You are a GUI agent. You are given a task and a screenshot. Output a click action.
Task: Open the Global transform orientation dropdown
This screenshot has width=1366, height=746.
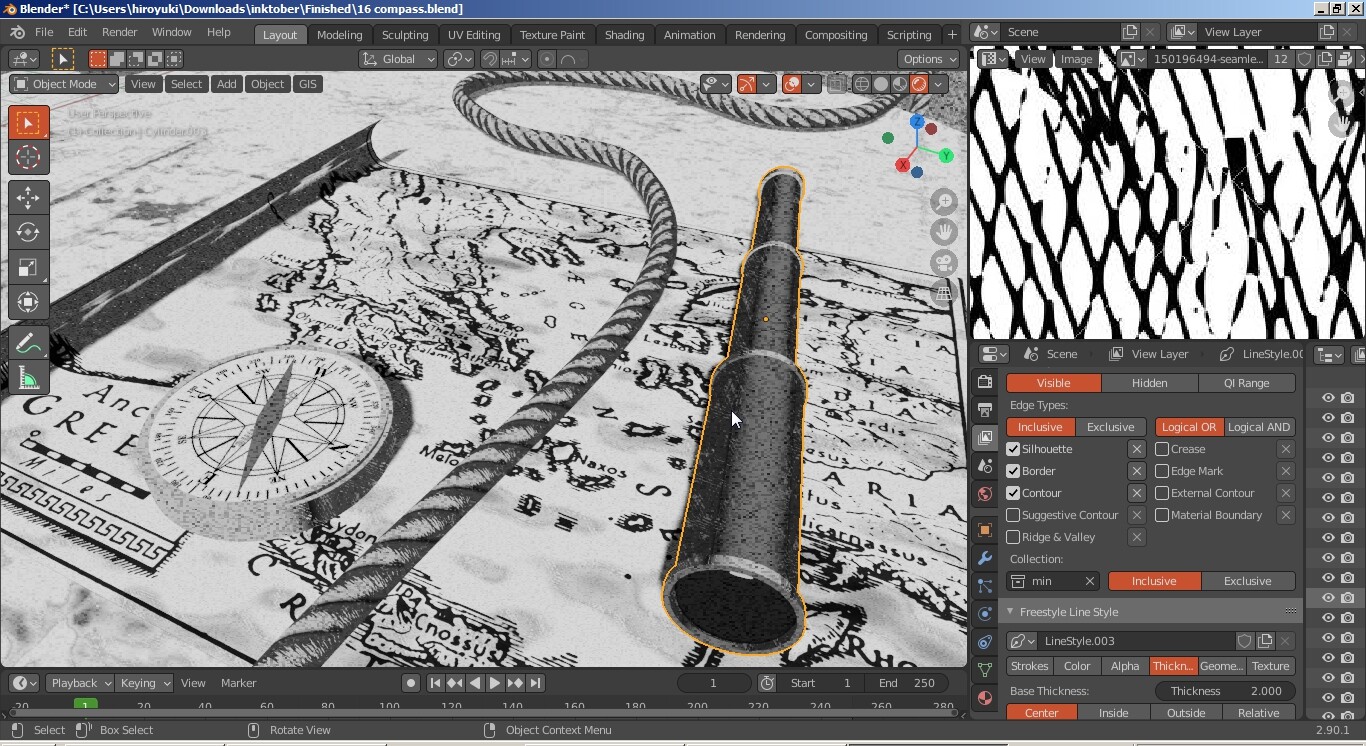pyautogui.click(x=399, y=59)
